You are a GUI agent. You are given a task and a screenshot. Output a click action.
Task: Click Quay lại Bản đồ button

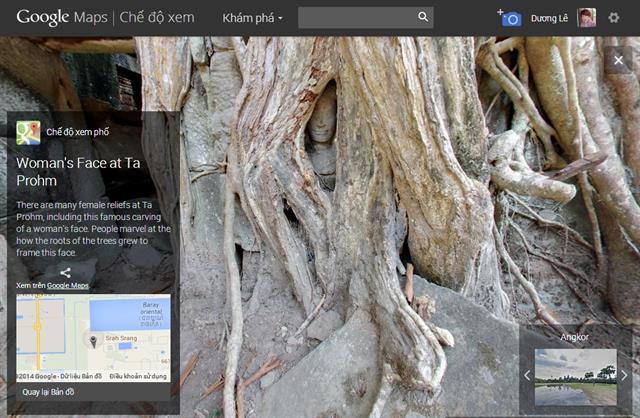click(x=48, y=392)
